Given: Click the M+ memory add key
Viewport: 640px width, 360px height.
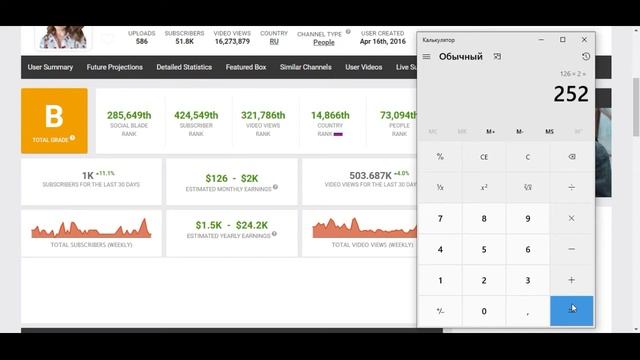Looking at the screenshot, I should click(490, 131).
